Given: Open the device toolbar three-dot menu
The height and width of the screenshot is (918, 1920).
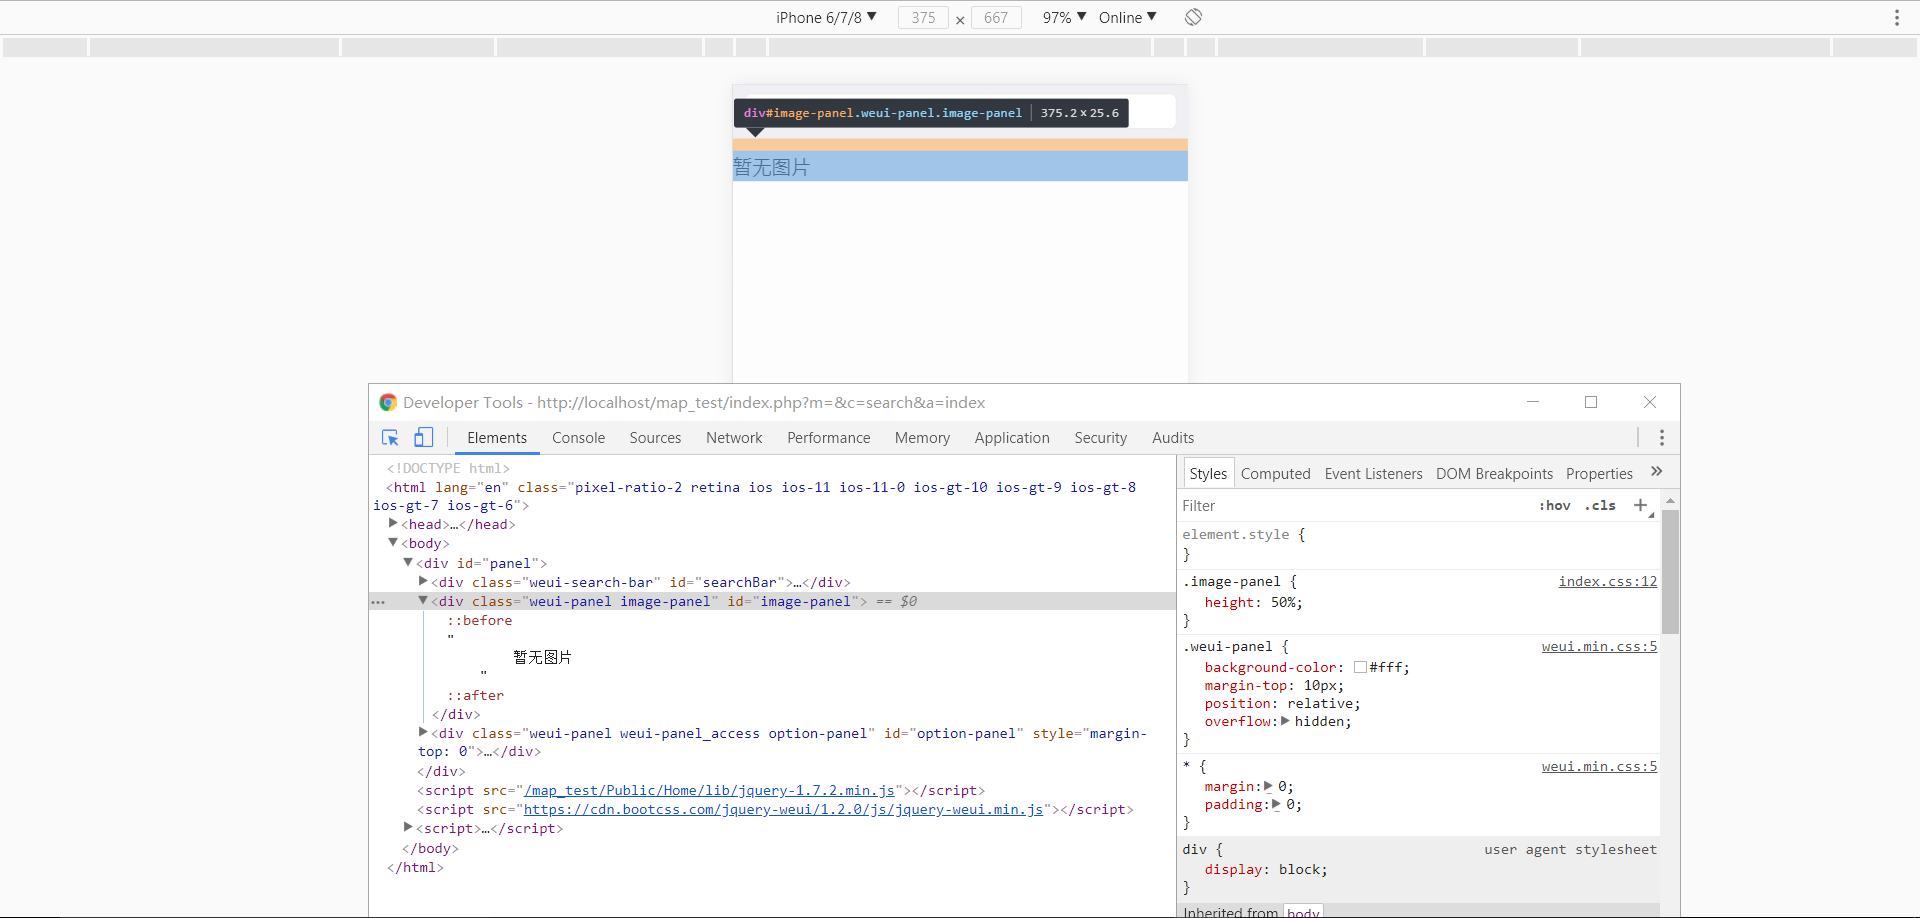Looking at the screenshot, I should pos(1896,17).
